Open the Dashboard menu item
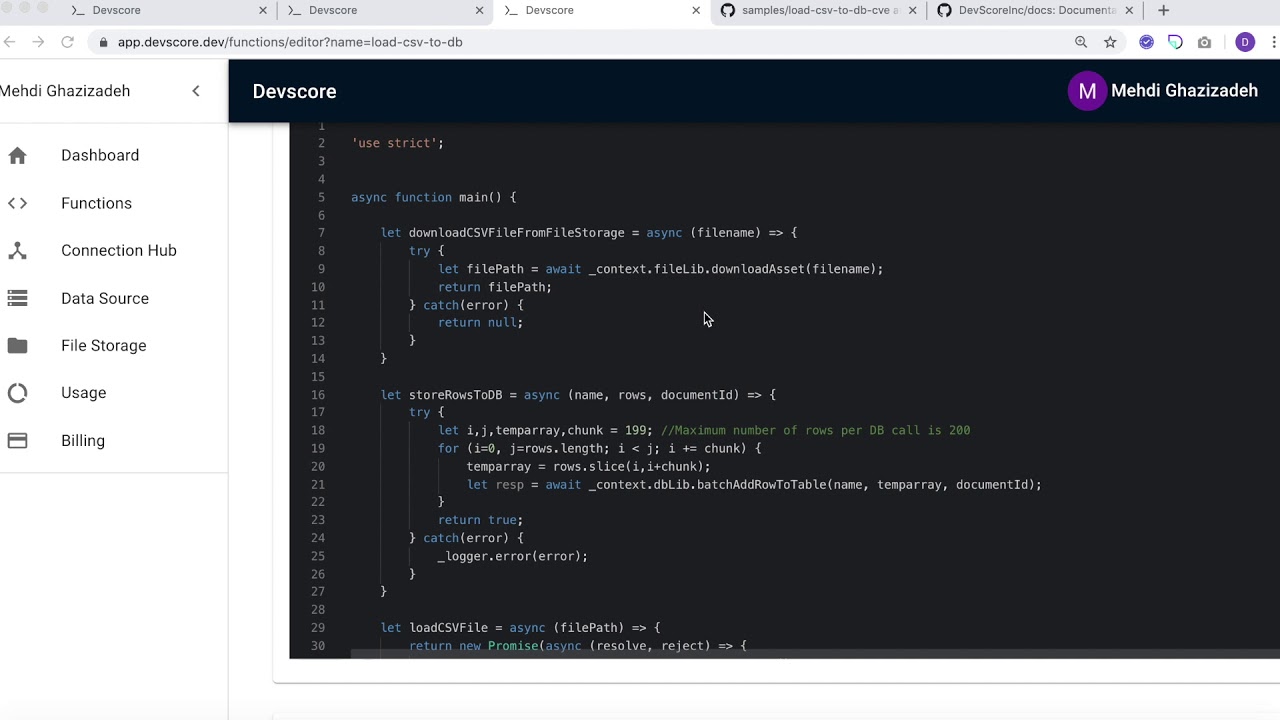This screenshot has width=1280, height=720. pos(100,155)
